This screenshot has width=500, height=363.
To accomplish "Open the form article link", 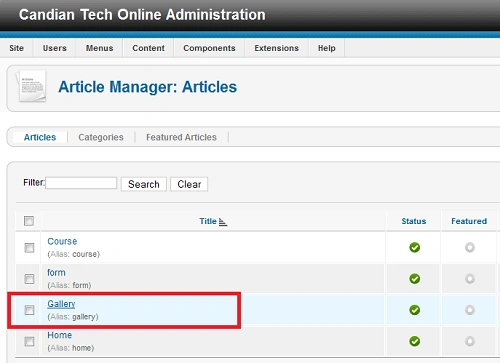I will pos(56,273).
